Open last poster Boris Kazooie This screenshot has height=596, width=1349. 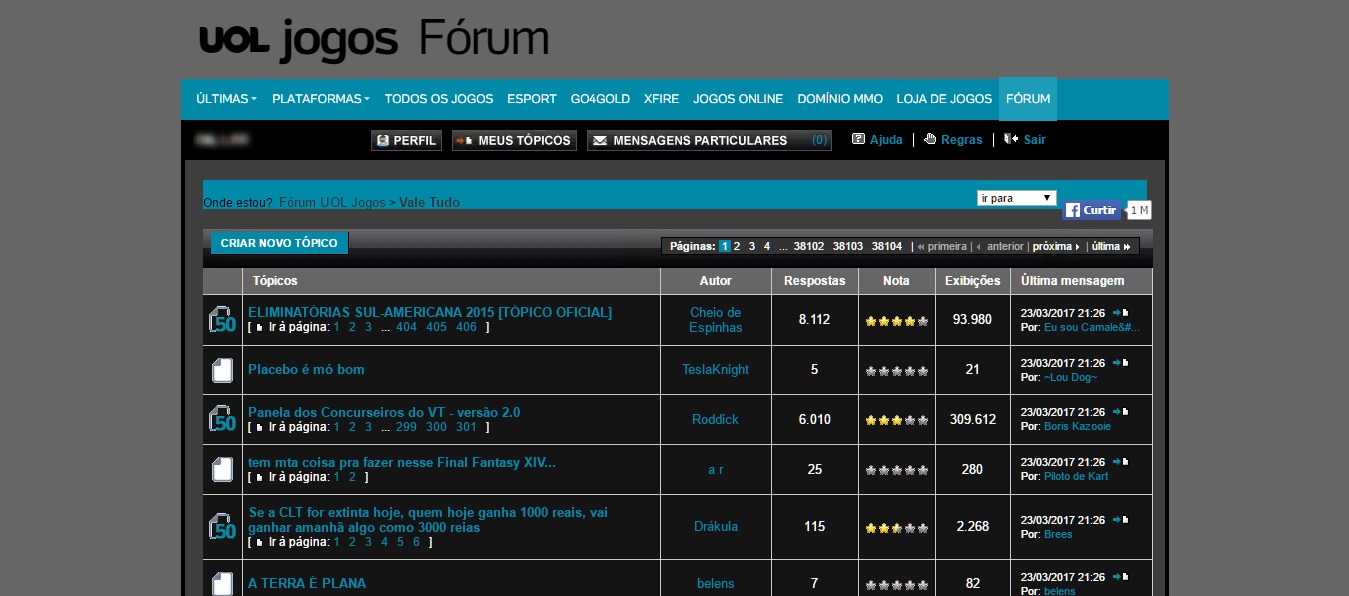coord(1077,426)
